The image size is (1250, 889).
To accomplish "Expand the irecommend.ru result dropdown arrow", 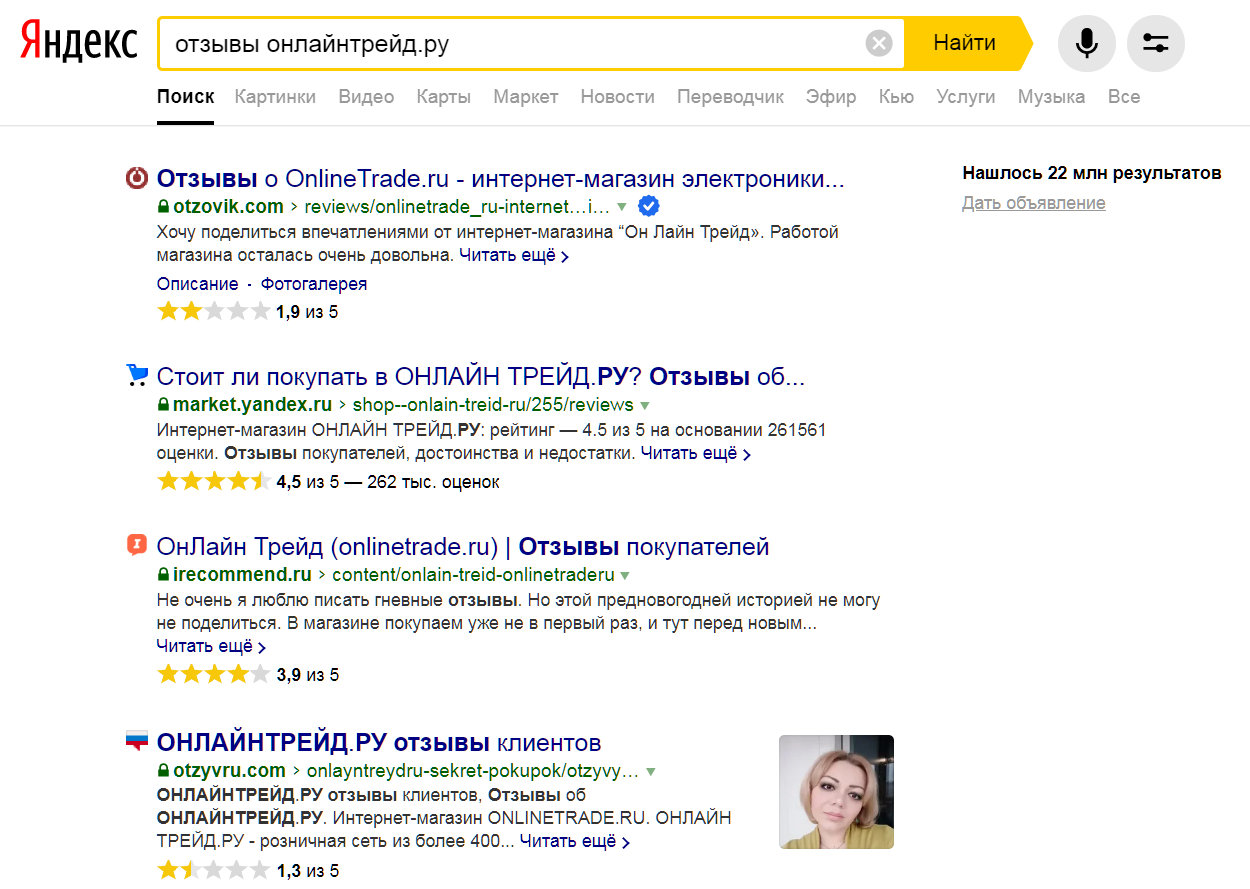I will pos(625,575).
